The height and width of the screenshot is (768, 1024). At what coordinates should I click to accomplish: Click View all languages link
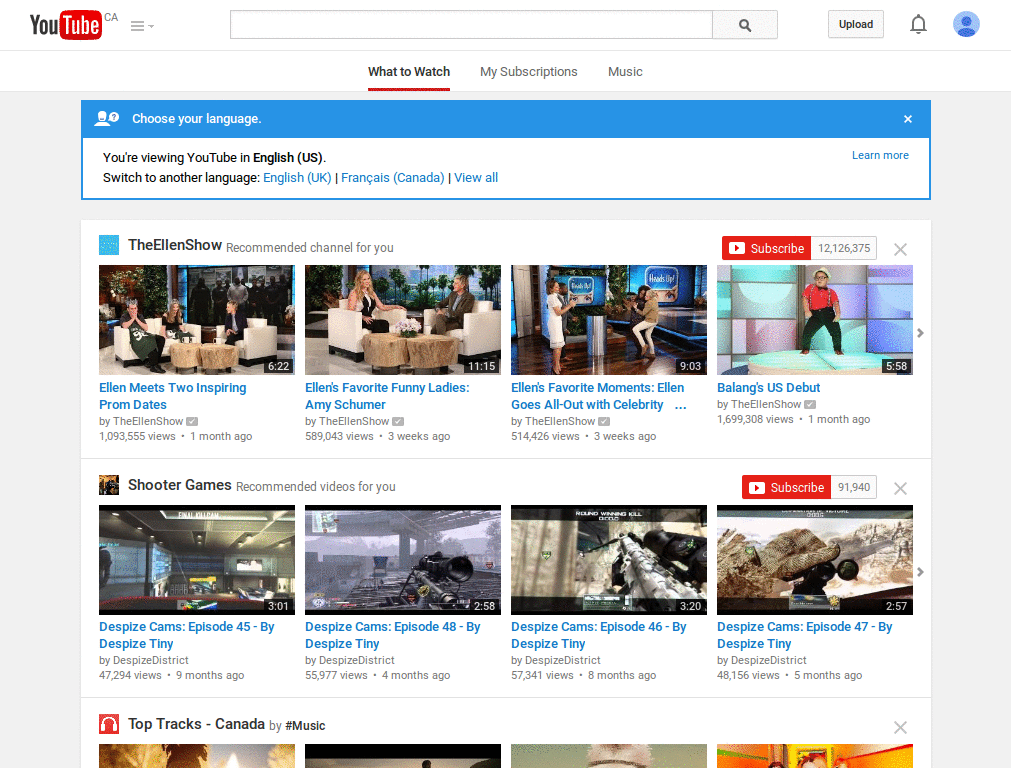[x=476, y=178]
